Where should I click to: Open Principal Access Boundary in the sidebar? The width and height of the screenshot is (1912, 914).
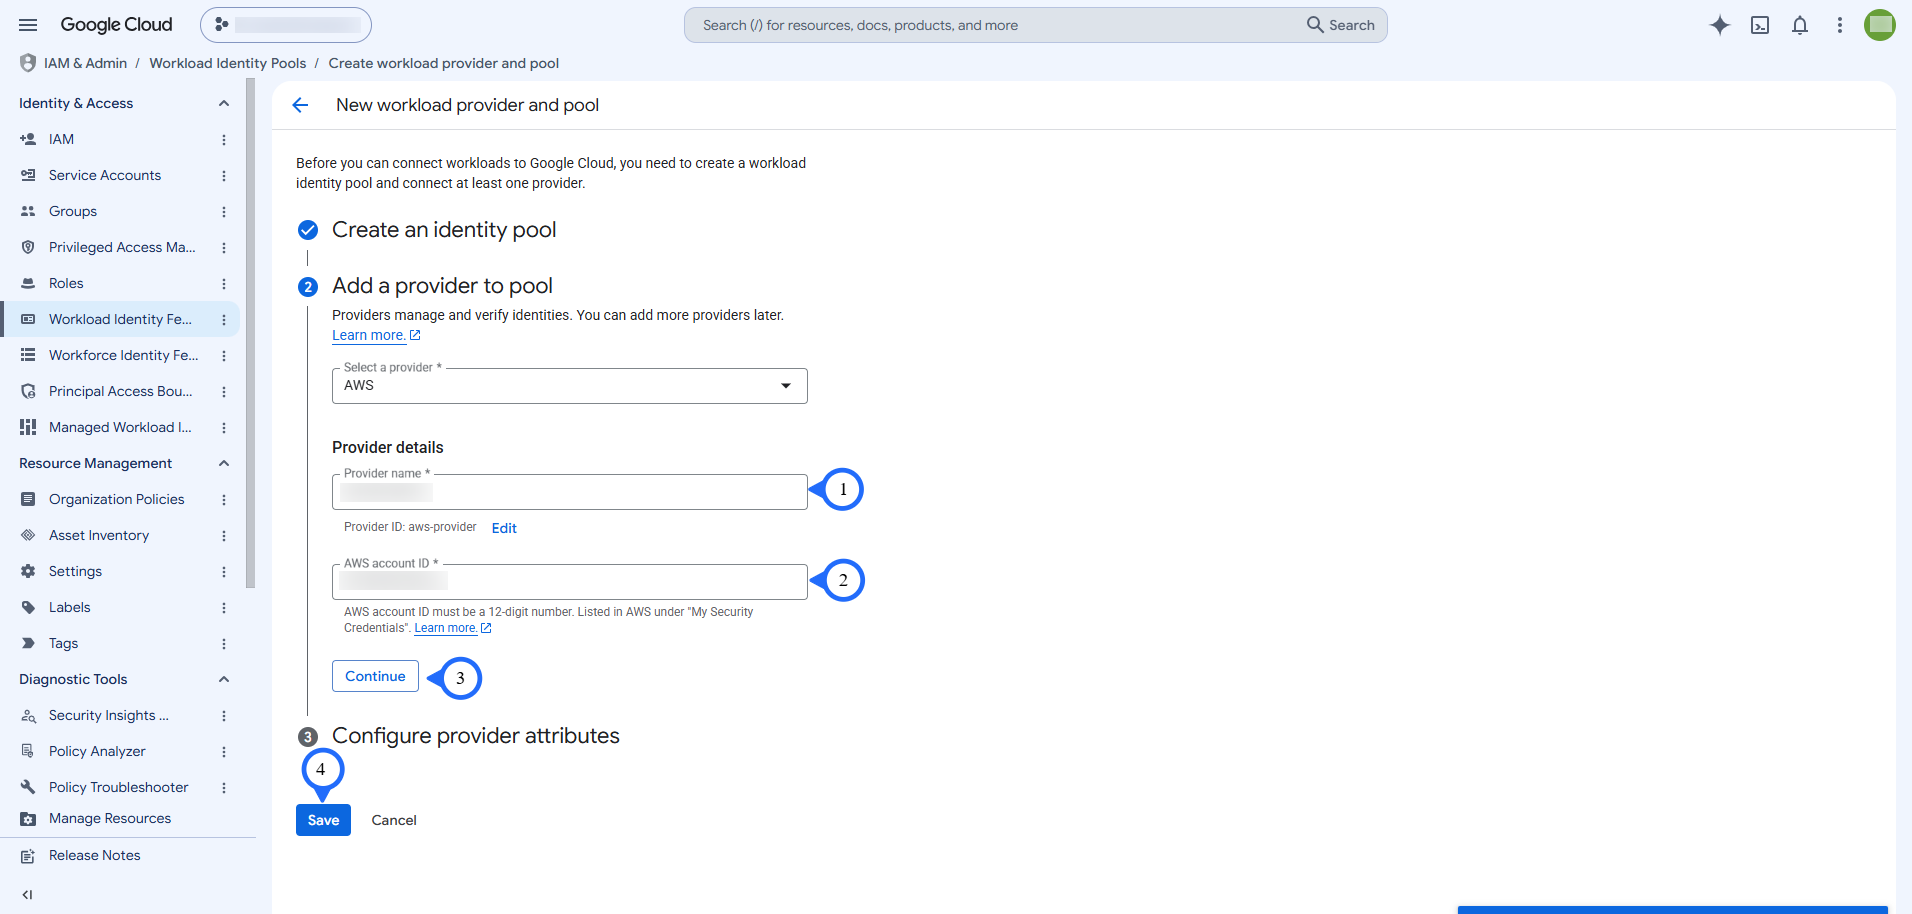pyautogui.click(x=120, y=391)
